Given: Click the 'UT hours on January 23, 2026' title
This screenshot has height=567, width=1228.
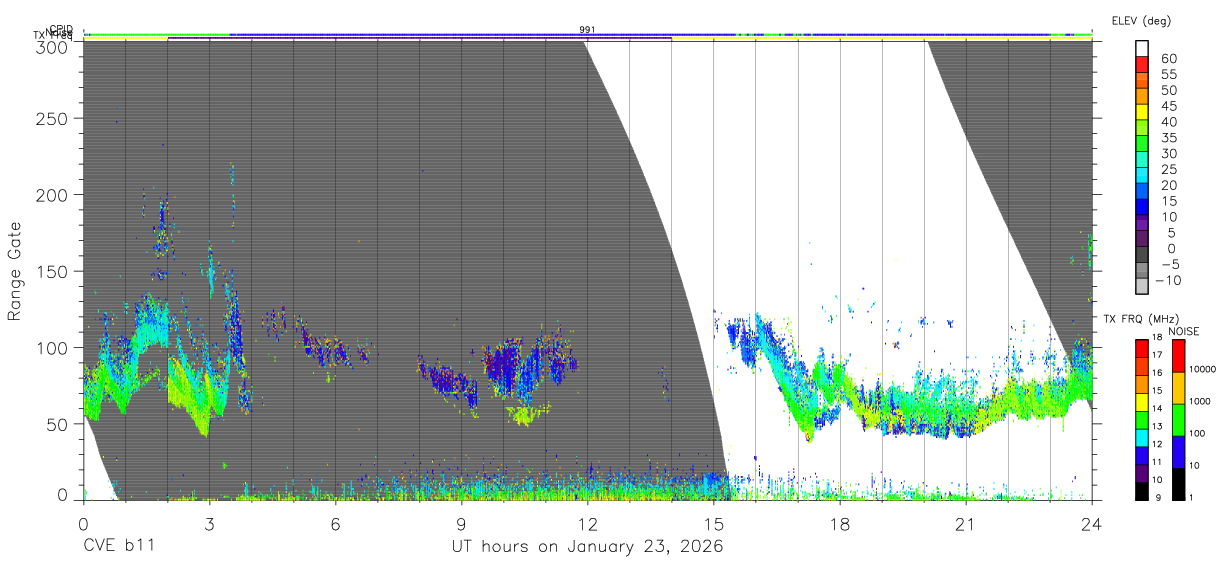Looking at the screenshot, I should point(587,547).
